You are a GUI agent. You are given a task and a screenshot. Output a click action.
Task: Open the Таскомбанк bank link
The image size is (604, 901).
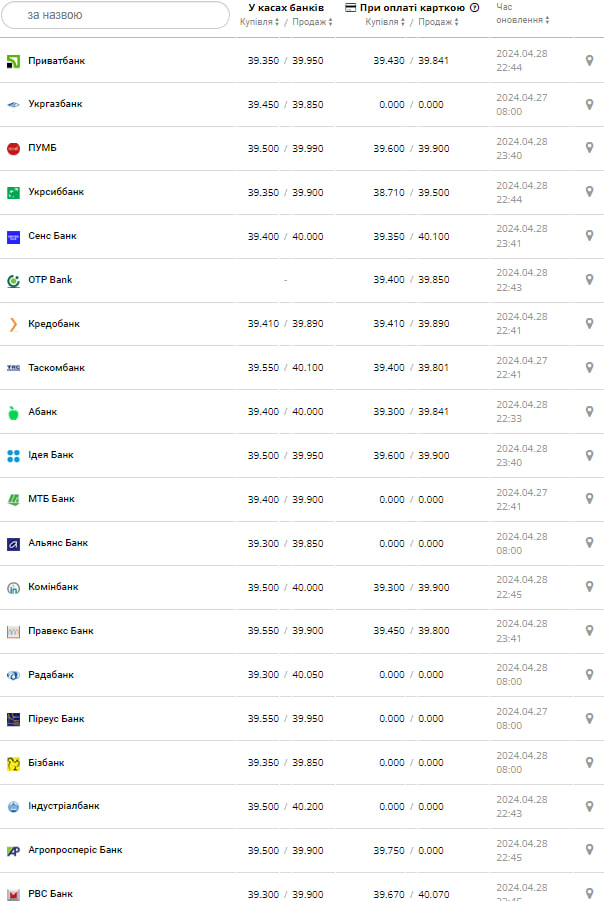coord(56,368)
